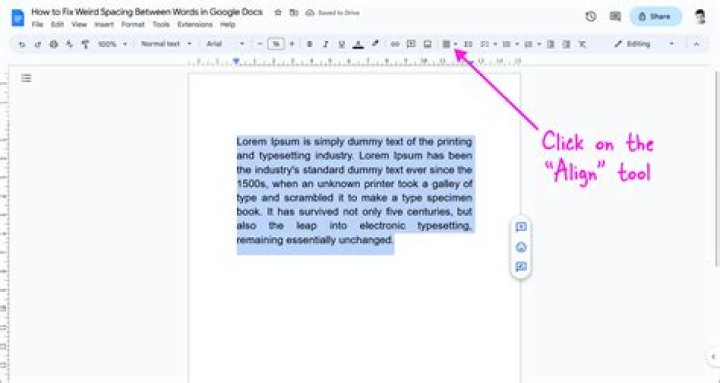Image resolution: width=720 pixels, height=383 pixels.
Task: Toggle Italic formatting
Action: click(x=326, y=44)
